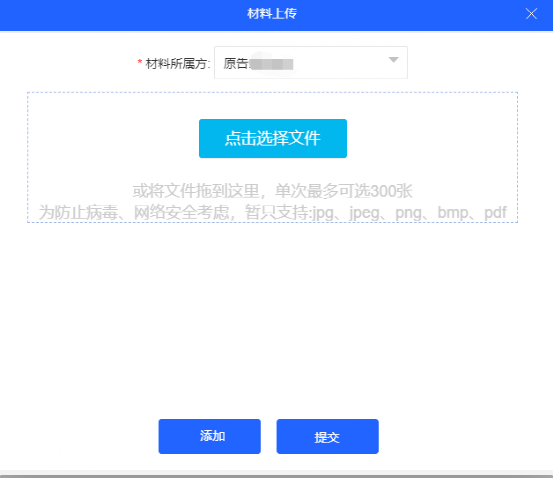Click the 材料上传 dialog title
Image resolution: width=554 pixels, height=478 pixels.
tap(272, 14)
